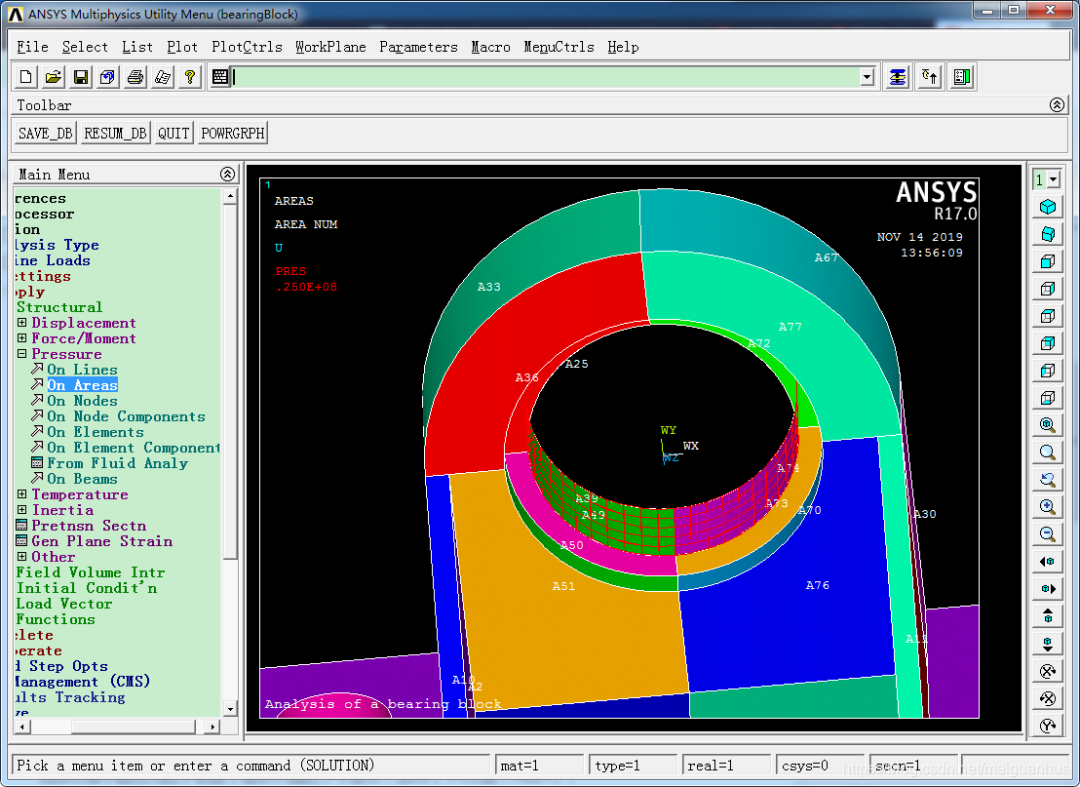Open the WorkPlane menu

[x=331, y=47]
